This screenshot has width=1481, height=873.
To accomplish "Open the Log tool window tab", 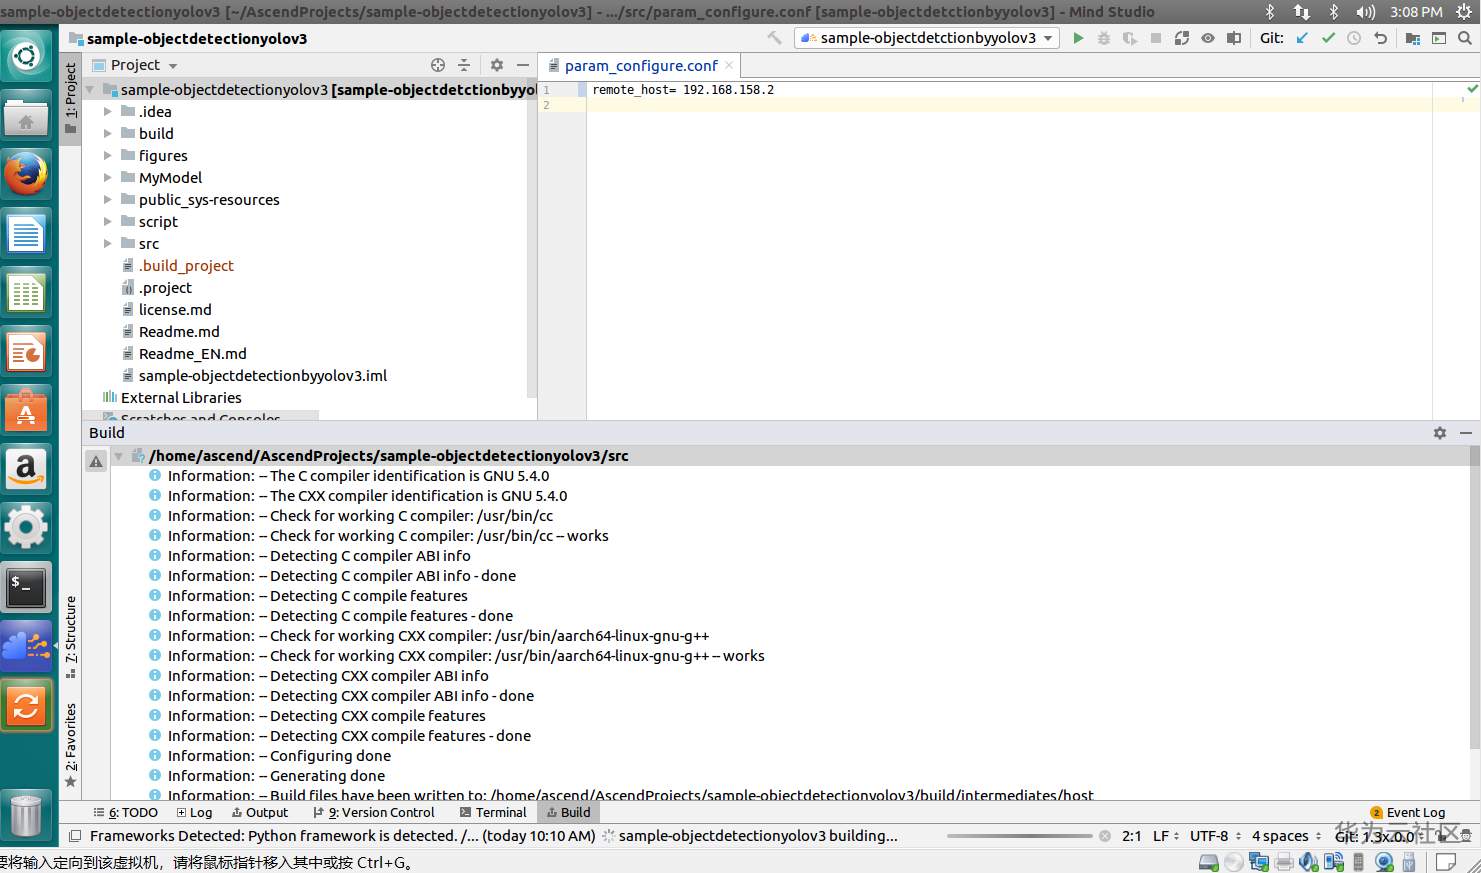I will (x=194, y=813).
